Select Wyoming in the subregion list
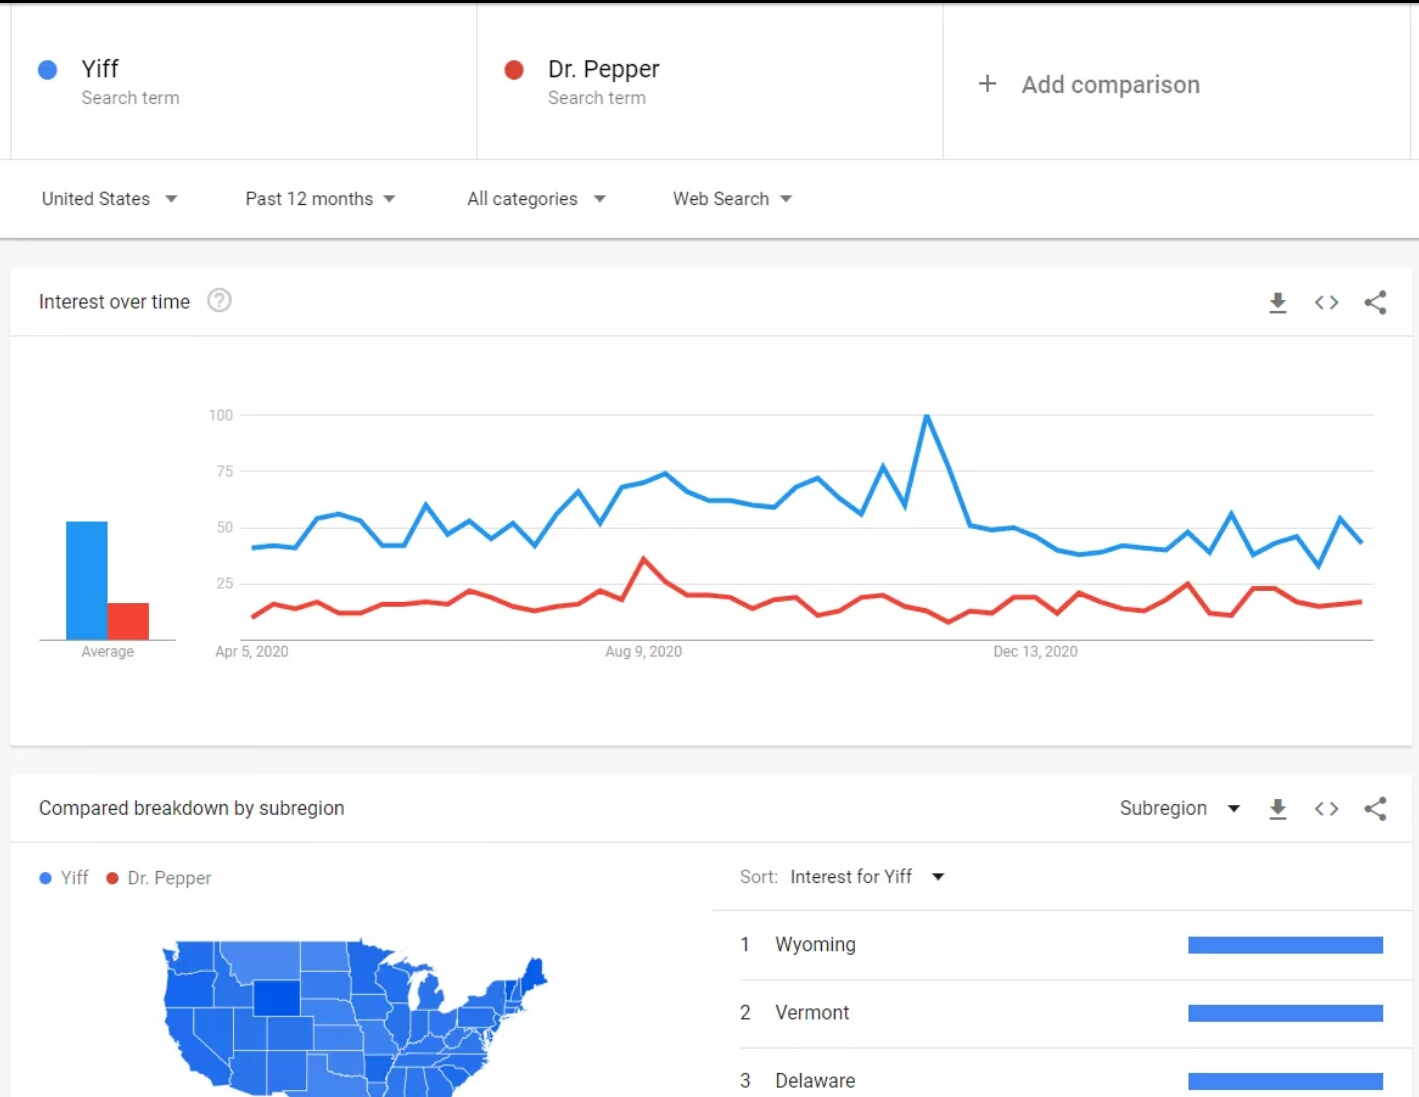1419x1097 pixels. tap(815, 944)
